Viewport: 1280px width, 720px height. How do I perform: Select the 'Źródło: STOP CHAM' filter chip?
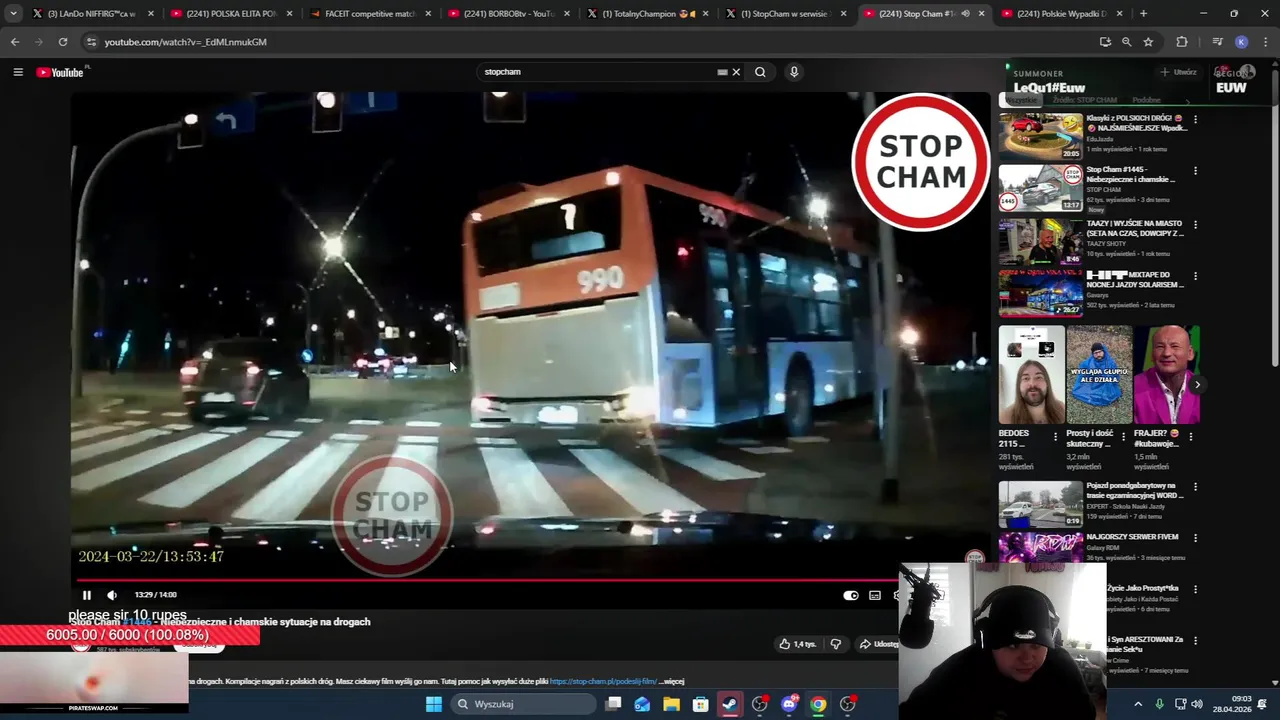pyautogui.click(x=1084, y=100)
